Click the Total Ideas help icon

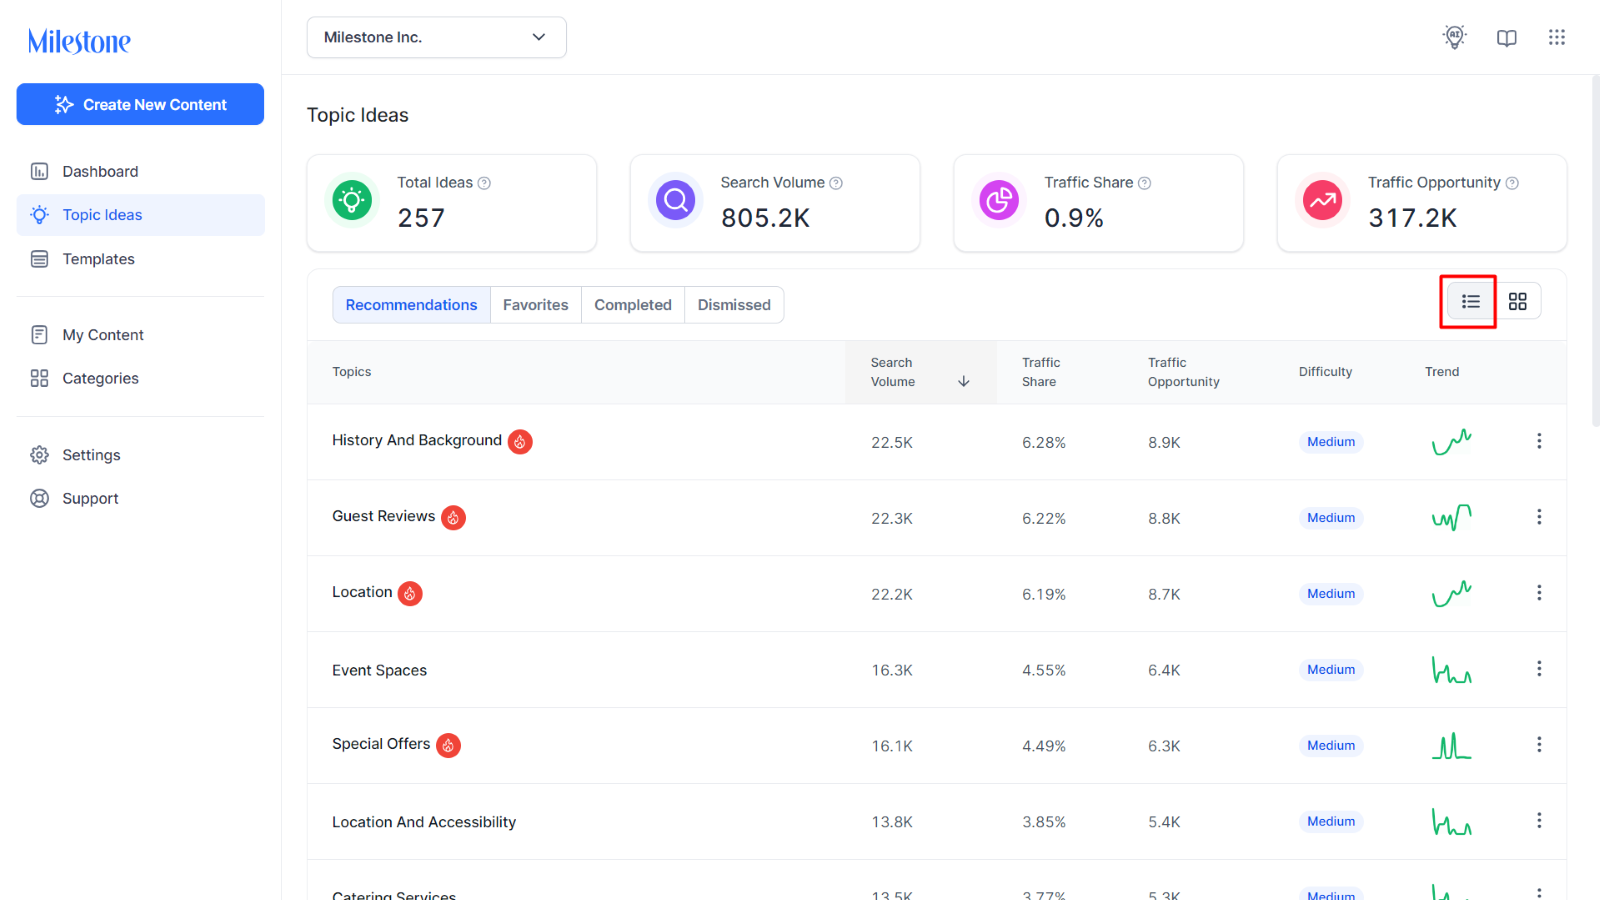click(x=484, y=183)
